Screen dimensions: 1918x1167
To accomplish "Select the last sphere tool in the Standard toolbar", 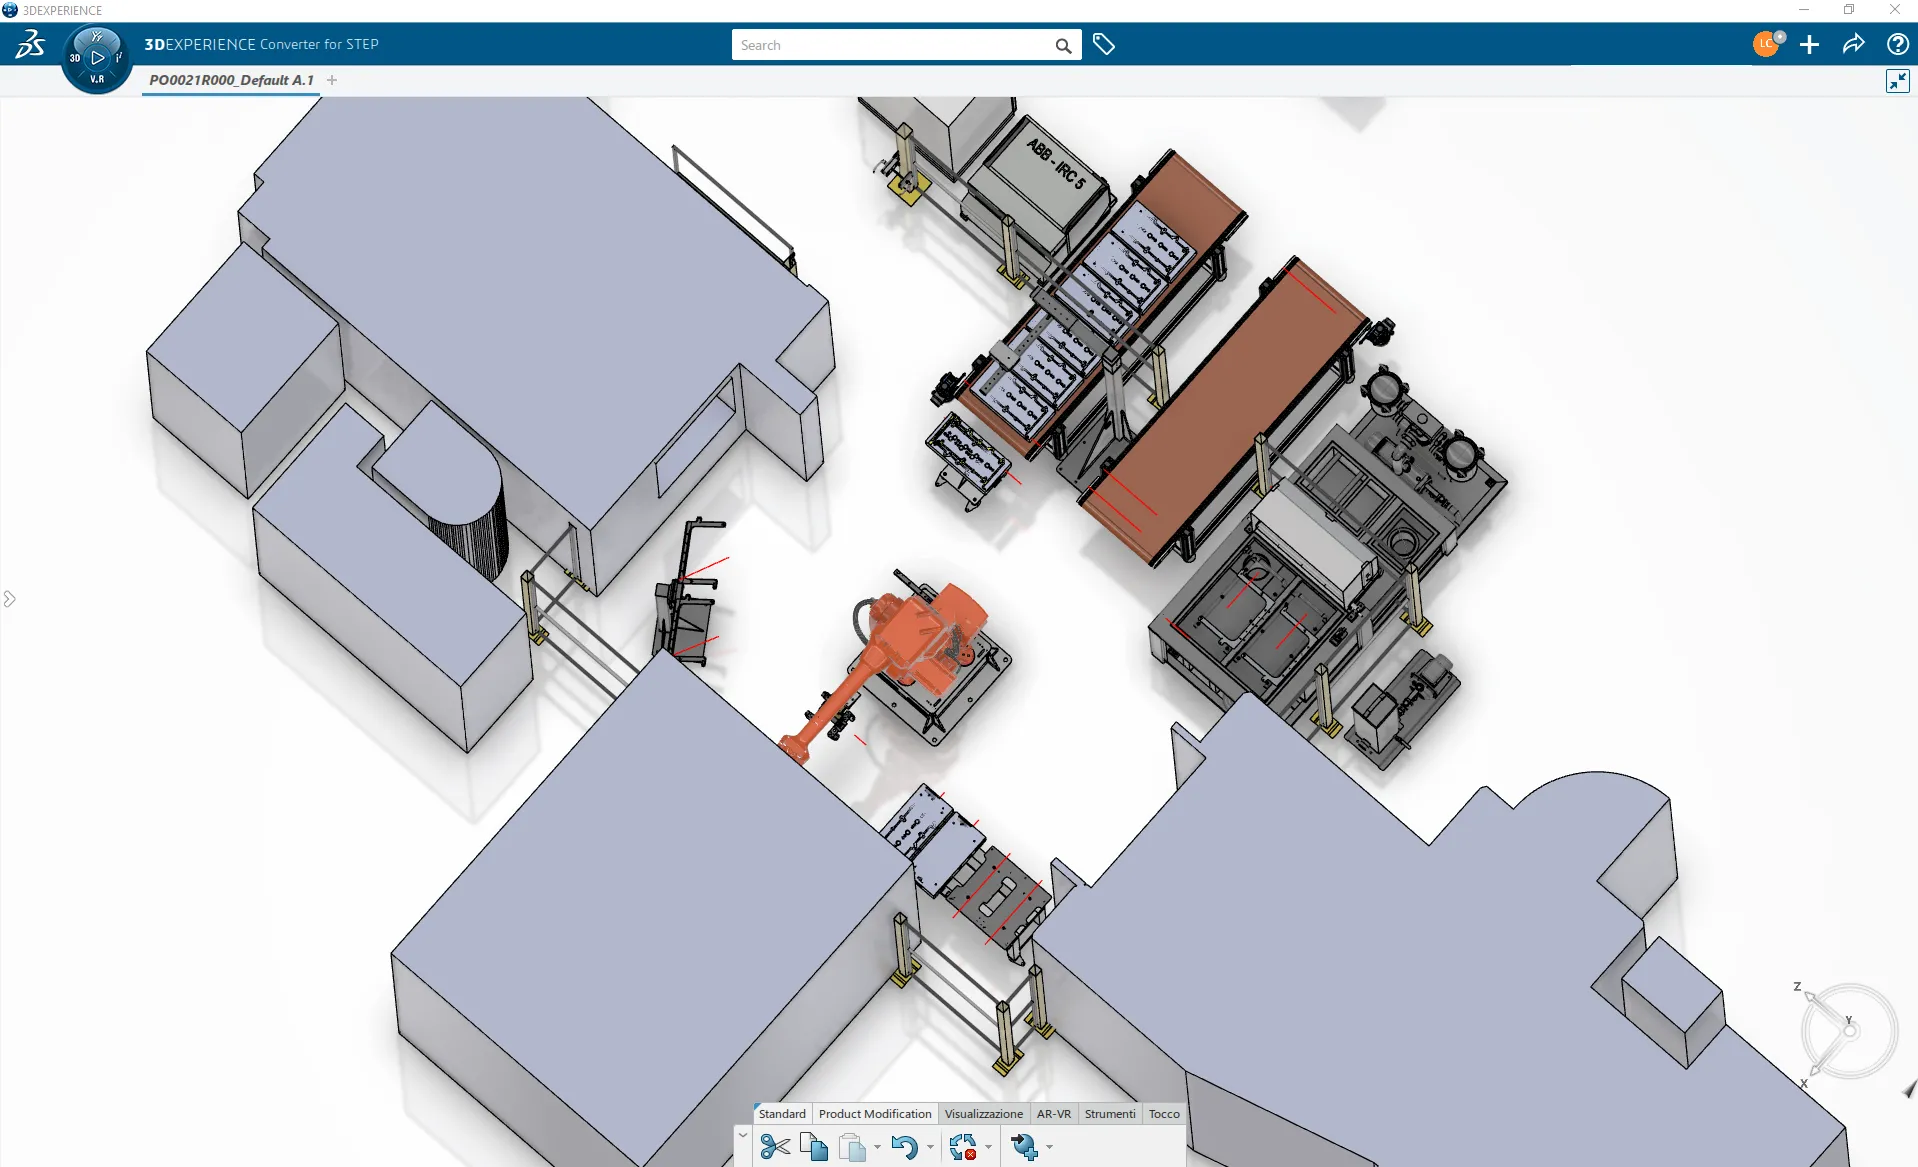I will click(1027, 1147).
